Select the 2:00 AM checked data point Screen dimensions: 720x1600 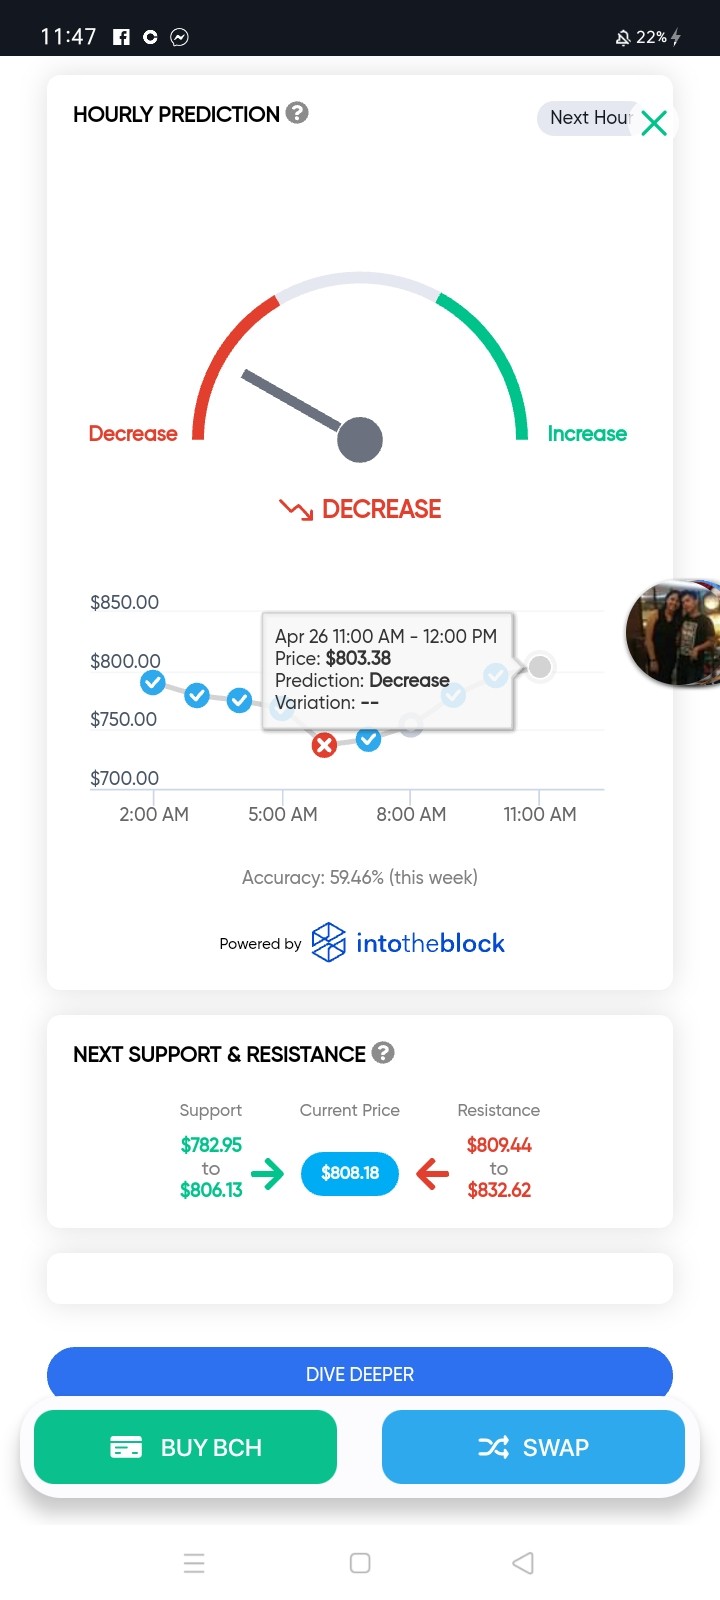[153, 683]
